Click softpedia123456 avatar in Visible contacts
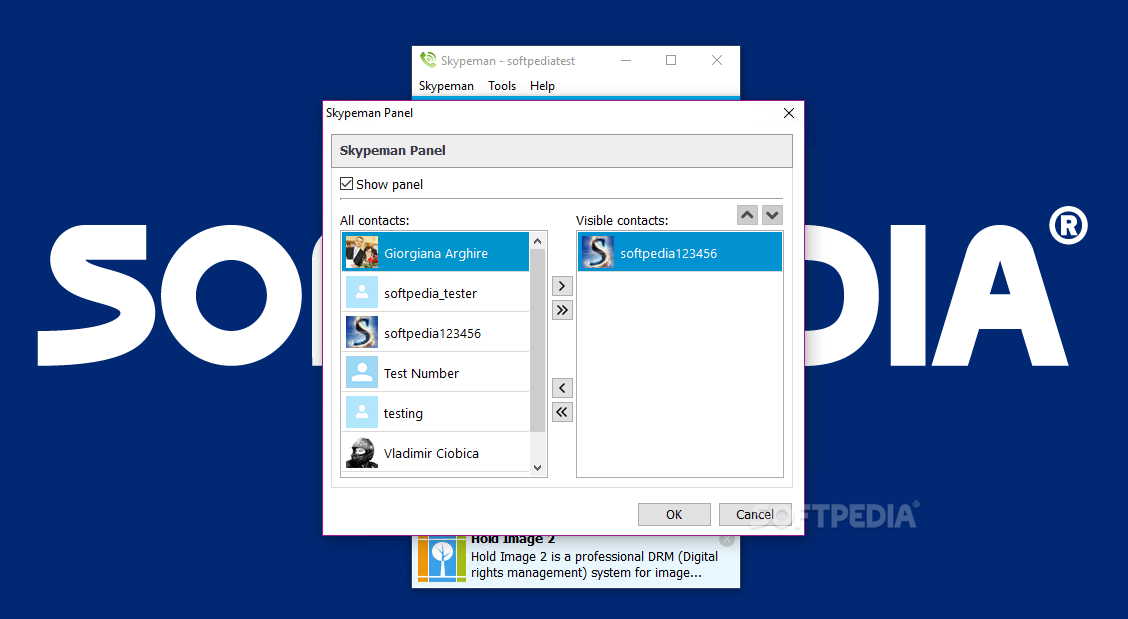 [x=598, y=252]
